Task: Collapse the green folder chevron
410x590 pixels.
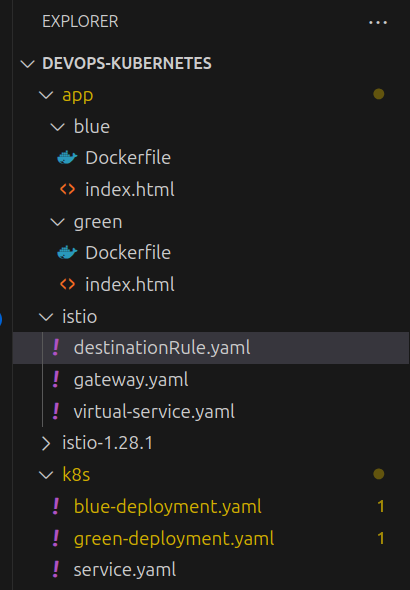Action: tap(58, 222)
